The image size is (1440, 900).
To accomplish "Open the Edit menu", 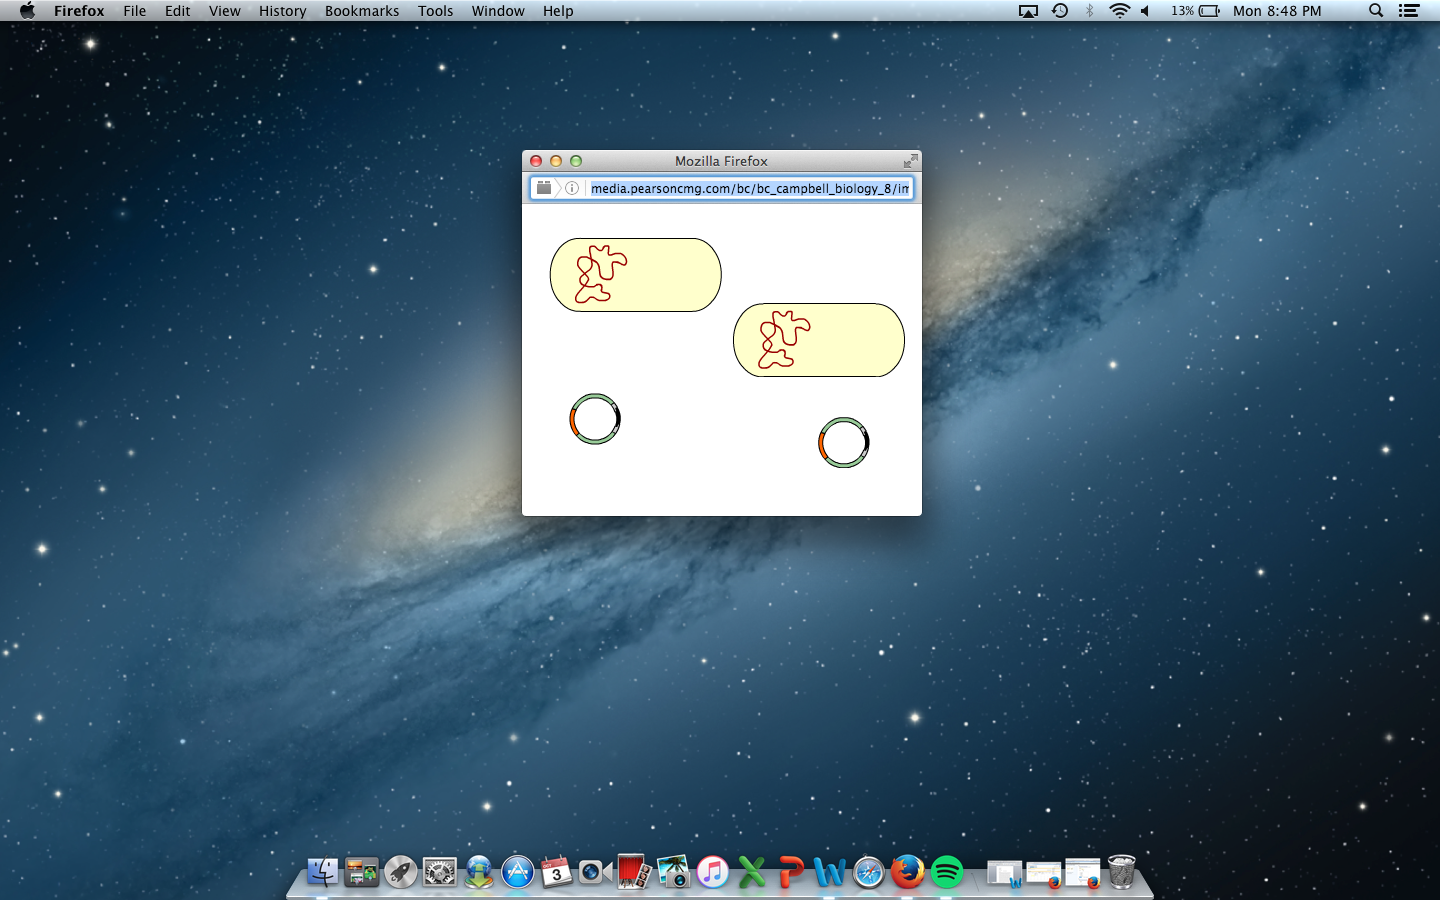I will (x=178, y=11).
